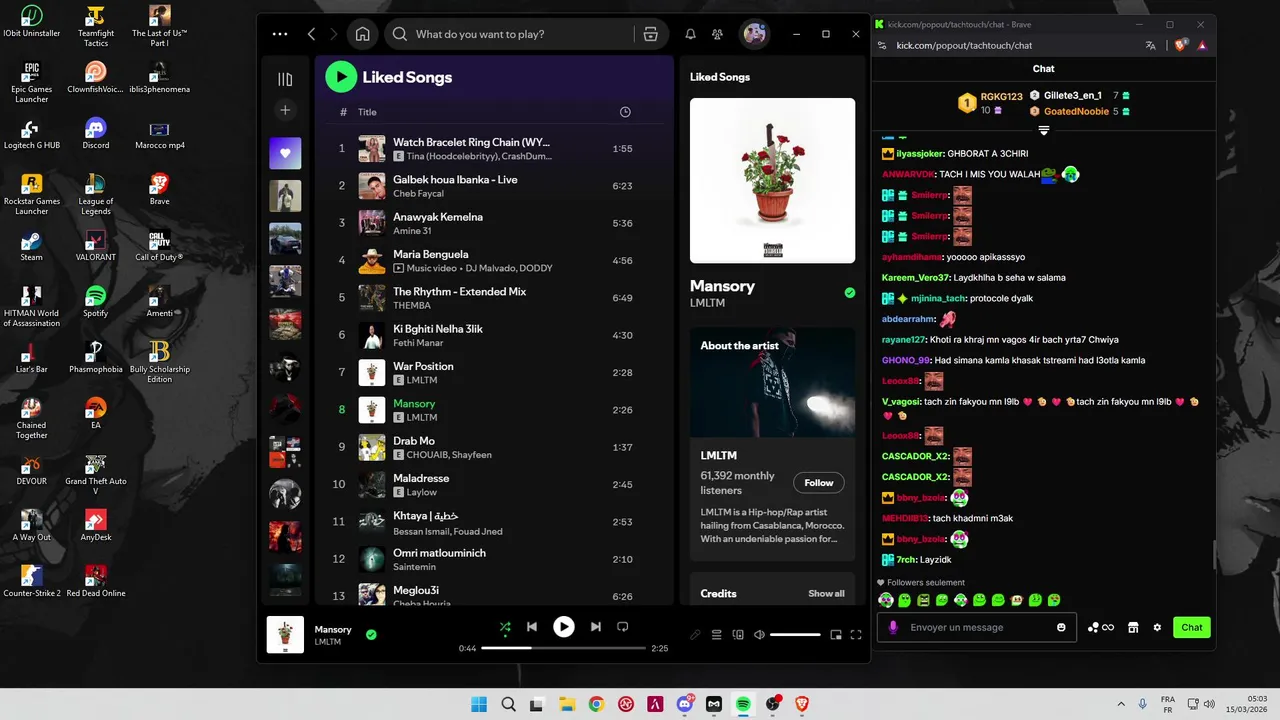The width and height of the screenshot is (1280, 720).
Task: Show hidden system tray icons
Action: (x=1120, y=704)
